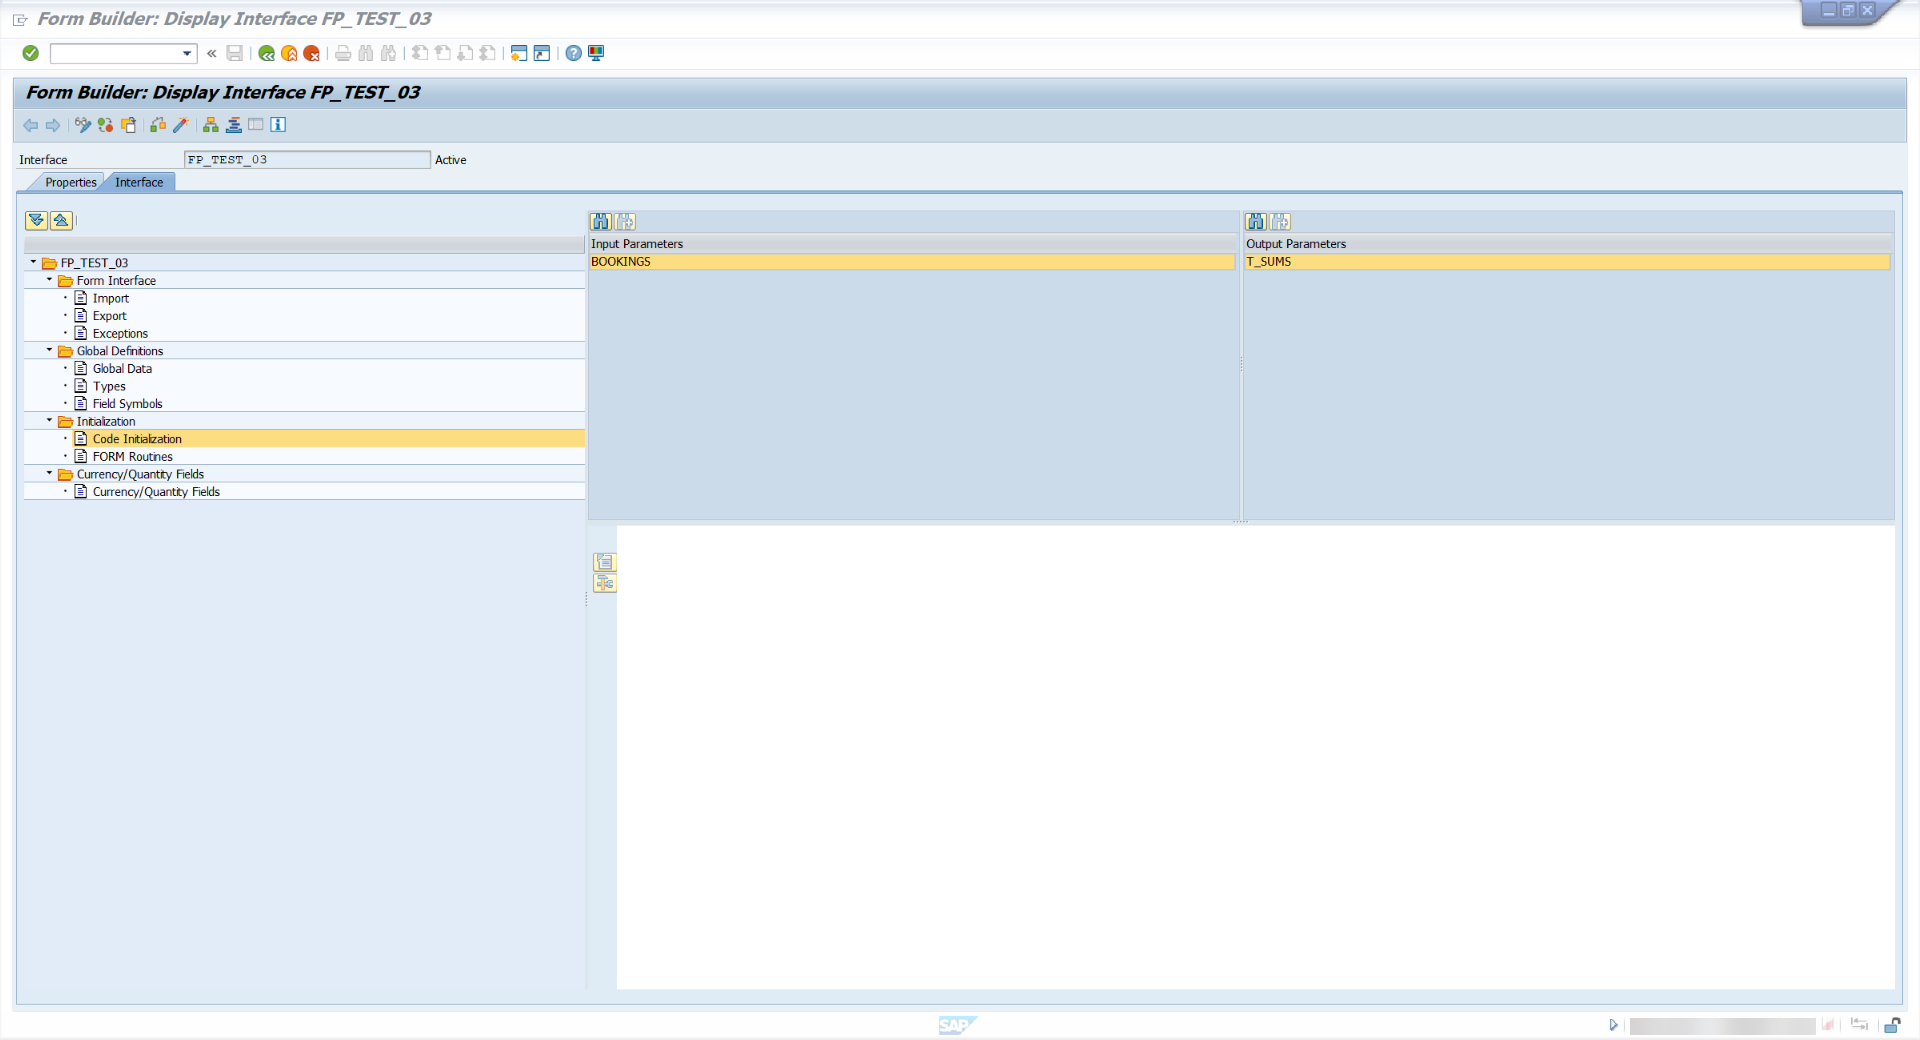Click the Generate Shortcut icon
Screen dimensions: 1920x1040
click(542, 53)
